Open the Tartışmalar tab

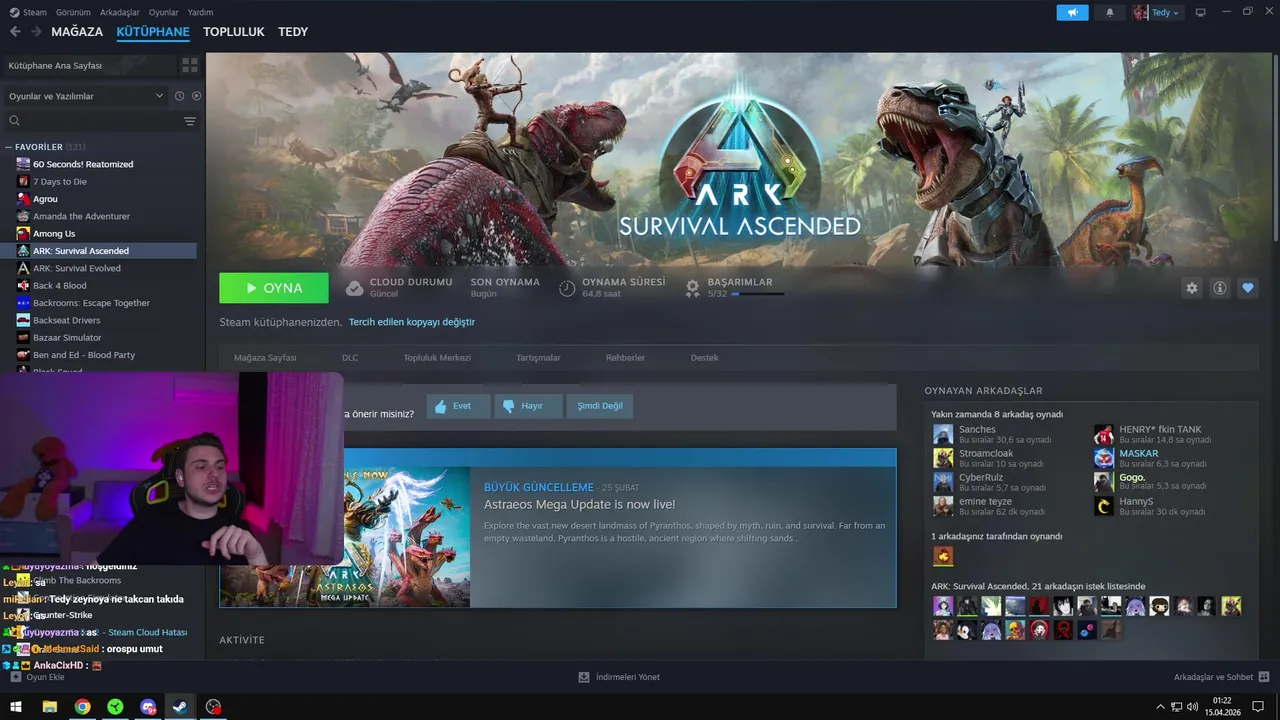tap(538, 357)
